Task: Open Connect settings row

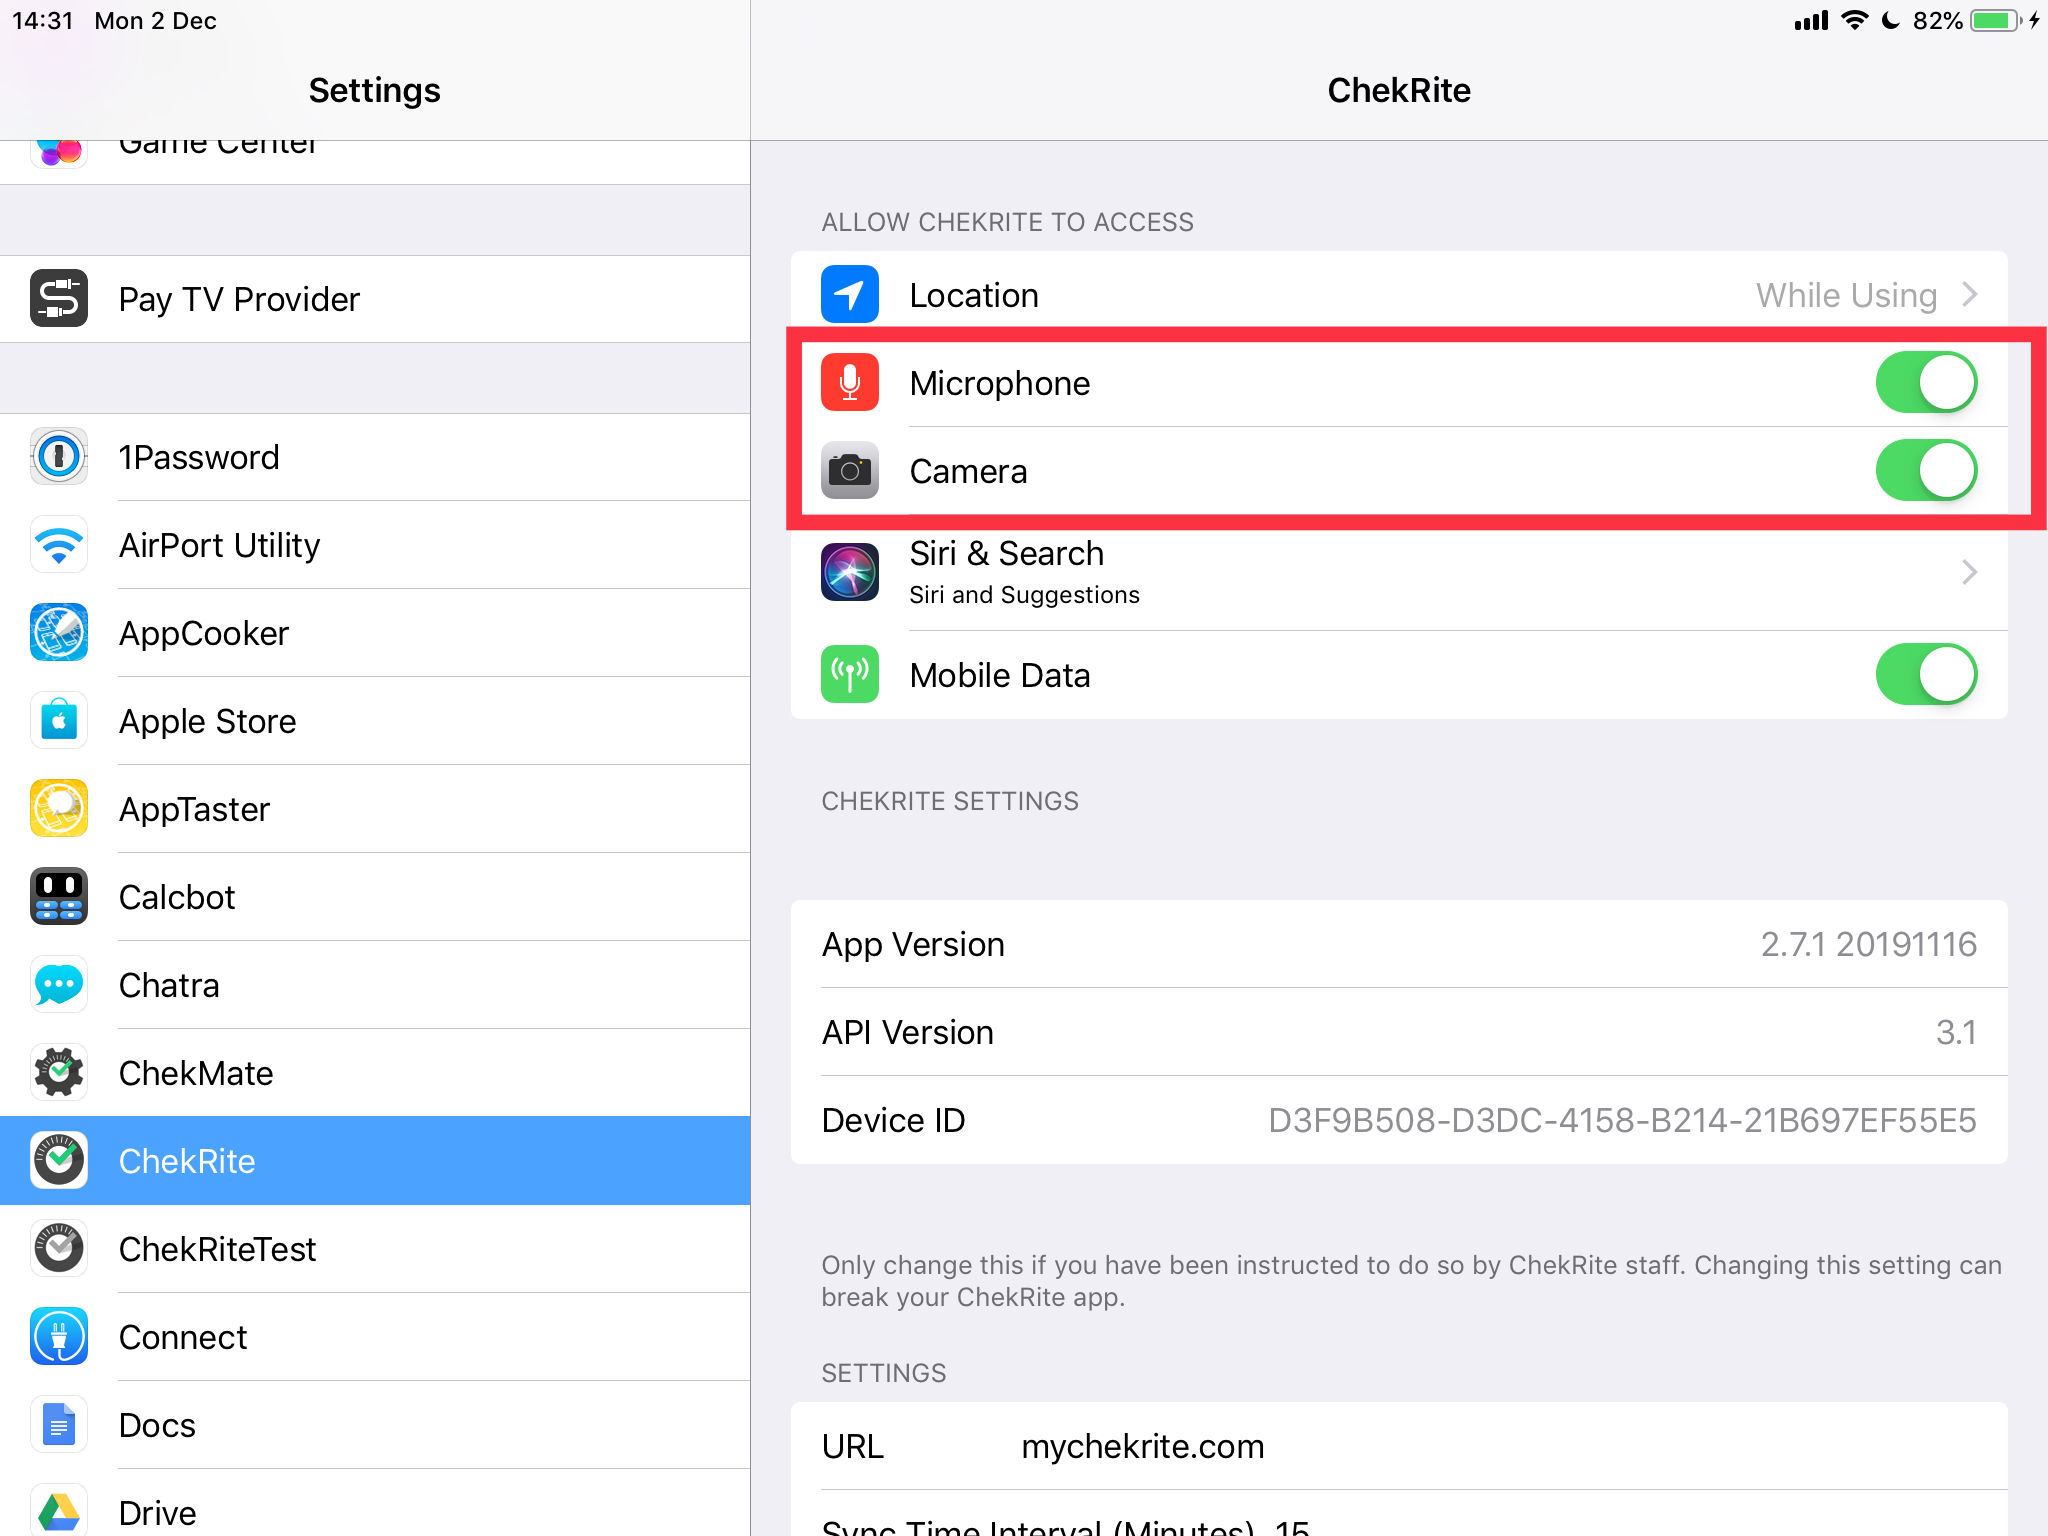Action: click(375, 1337)
